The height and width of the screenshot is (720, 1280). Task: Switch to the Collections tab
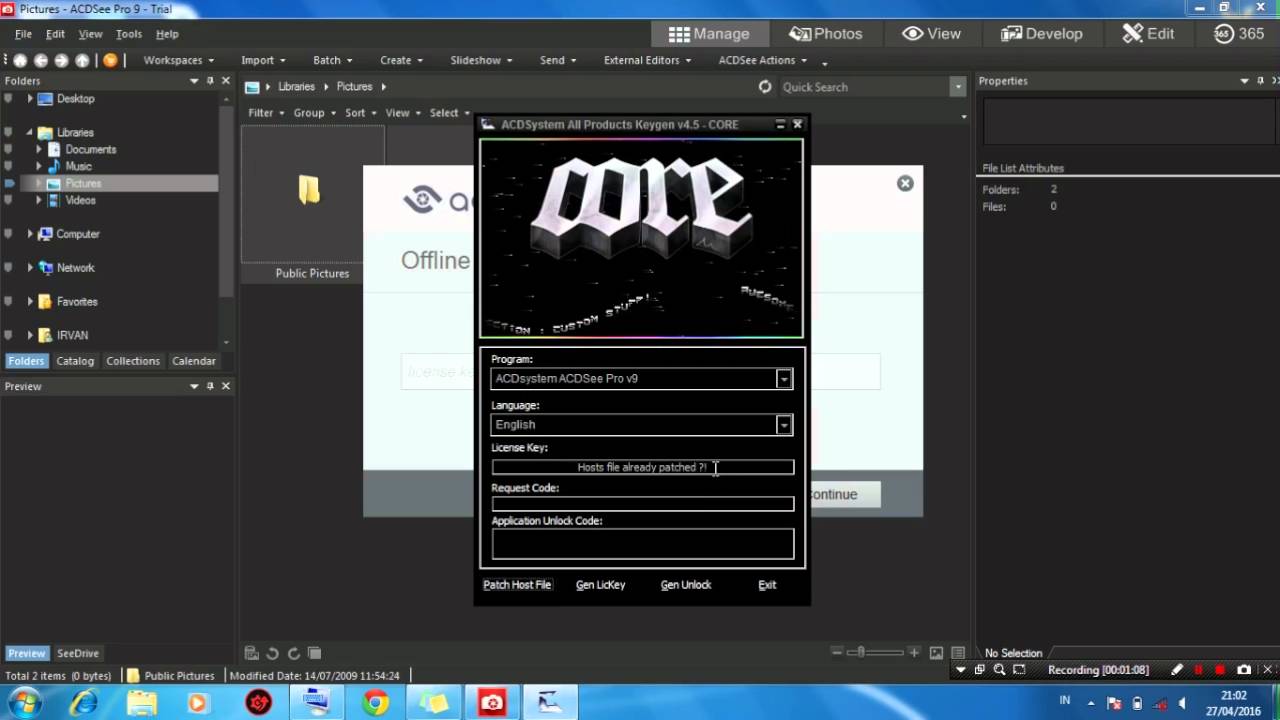click(133, 361)
